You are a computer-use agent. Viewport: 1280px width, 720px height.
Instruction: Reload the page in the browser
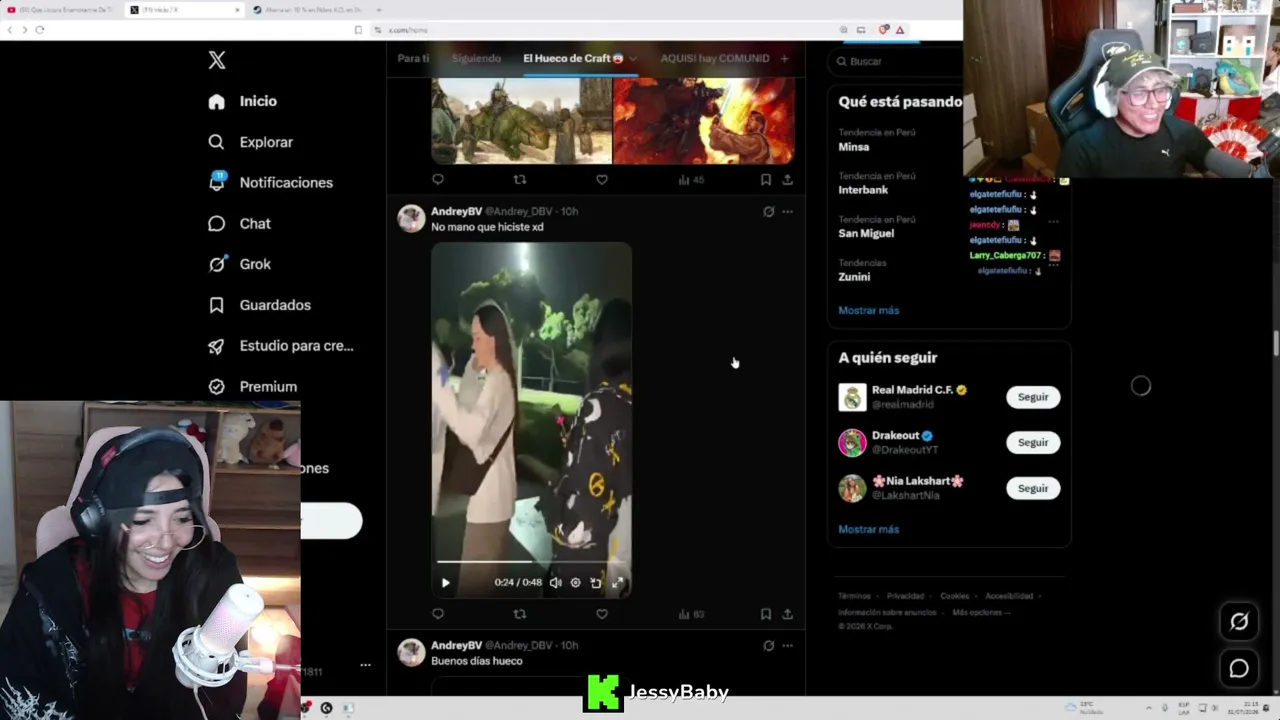tap(39, 30)
